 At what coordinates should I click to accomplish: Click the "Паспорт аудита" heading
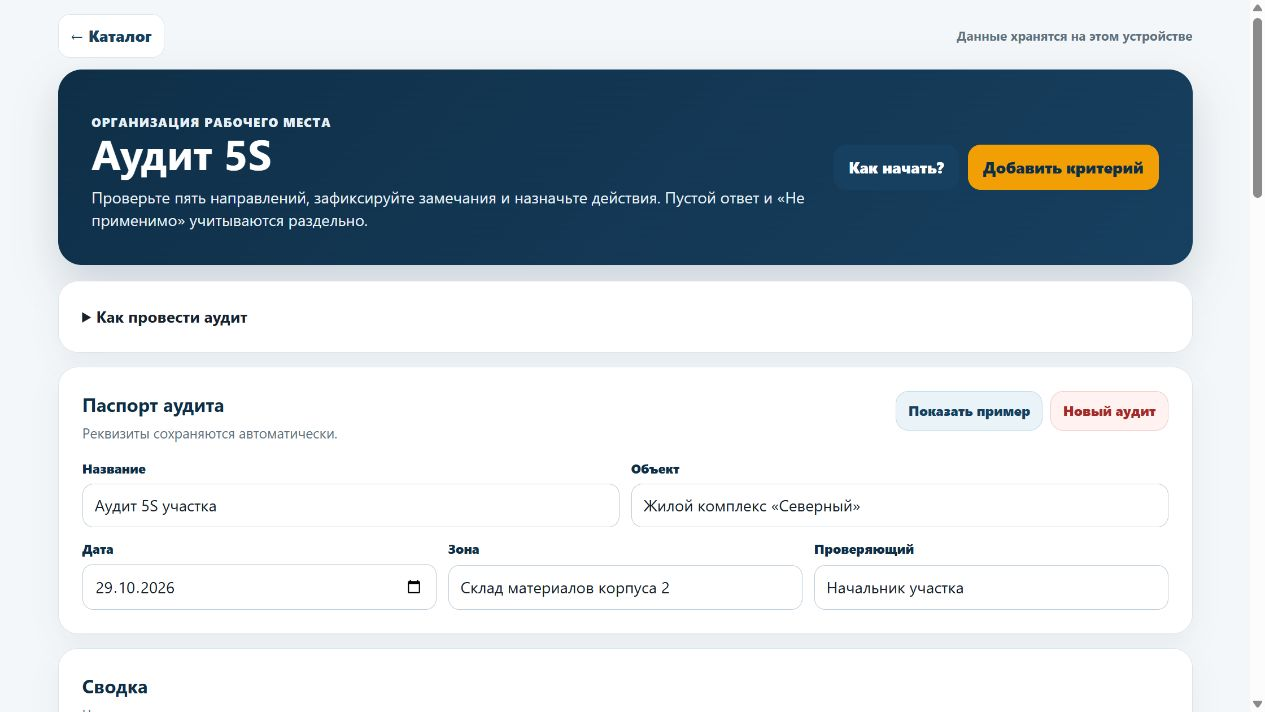point(153,406)
